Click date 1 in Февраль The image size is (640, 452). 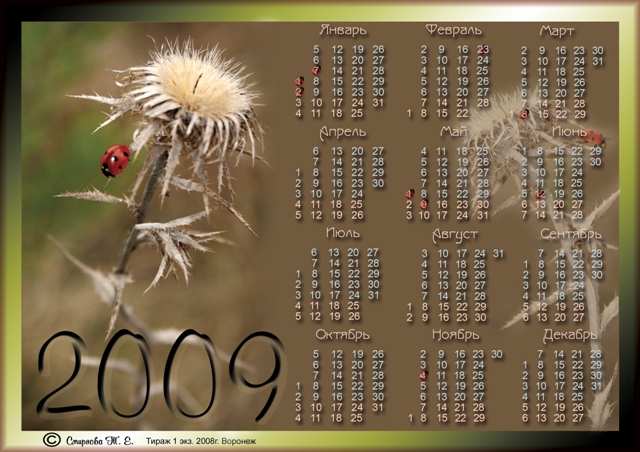pyautogui.click(x=409, y=114)
